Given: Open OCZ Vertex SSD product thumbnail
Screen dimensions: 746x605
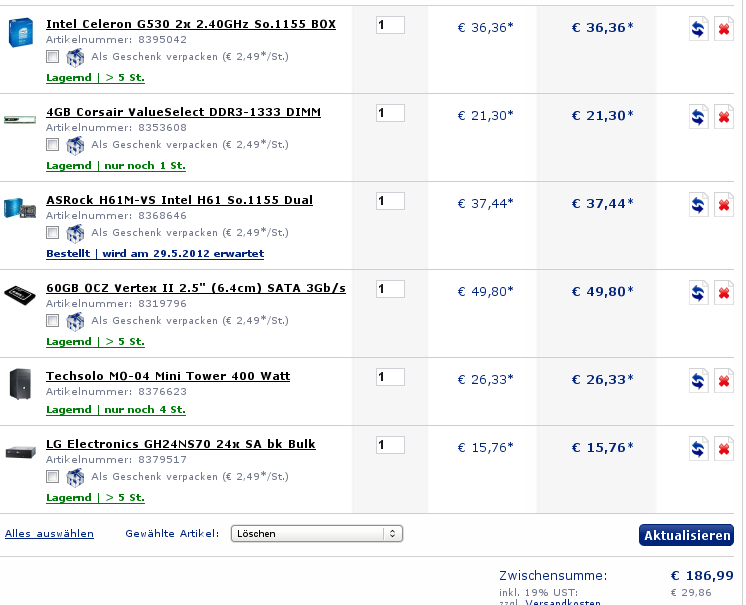Looking at the screenshot, I should 20,295.
